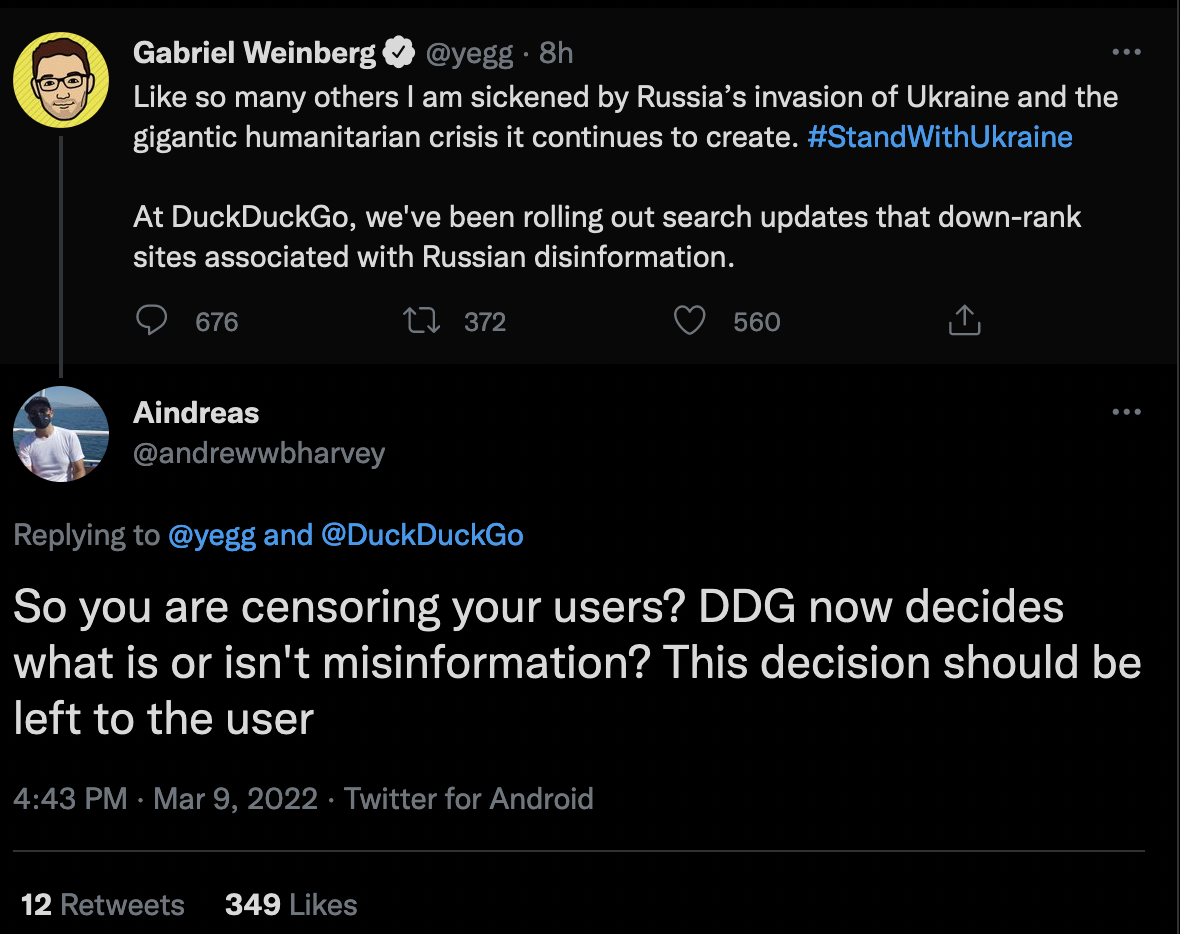Like Gabriel Weinberg's tweet via heart icon
The height and width of the screenshot is (934, 1180).
[689, 321]
